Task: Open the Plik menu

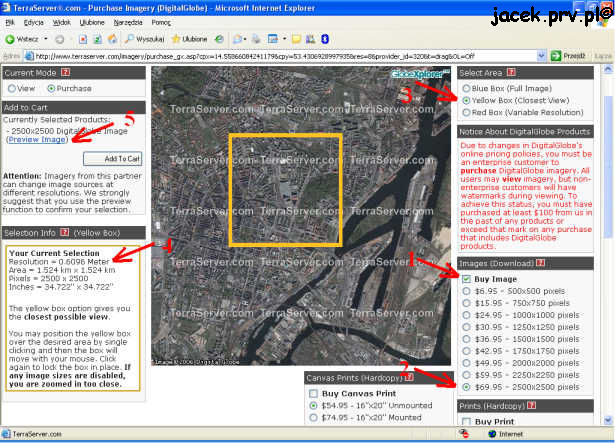Action: click(x=10, y=22)
